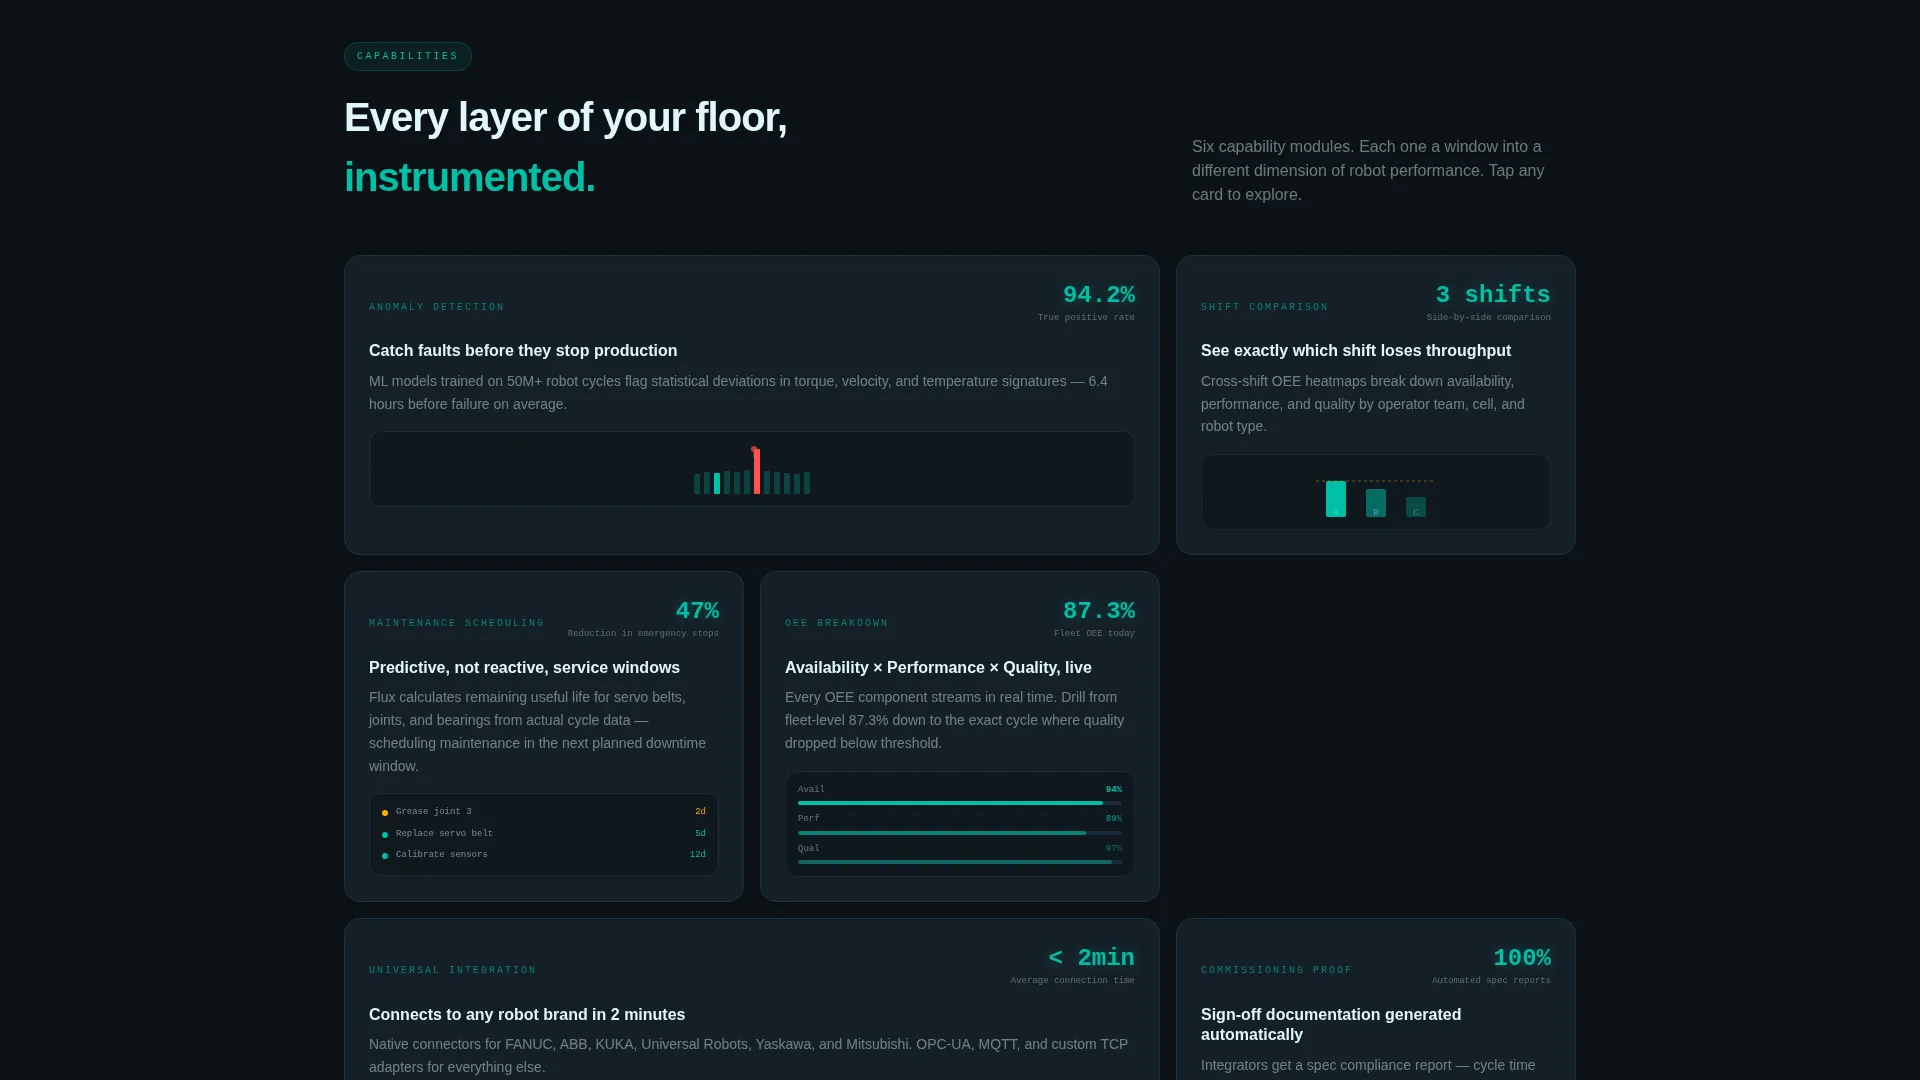Image resolution: width=1920 pixels, height=1080 pixels.
Task: Select the shift B bar in shift comparison chart
Action: tap(1376, 503)
